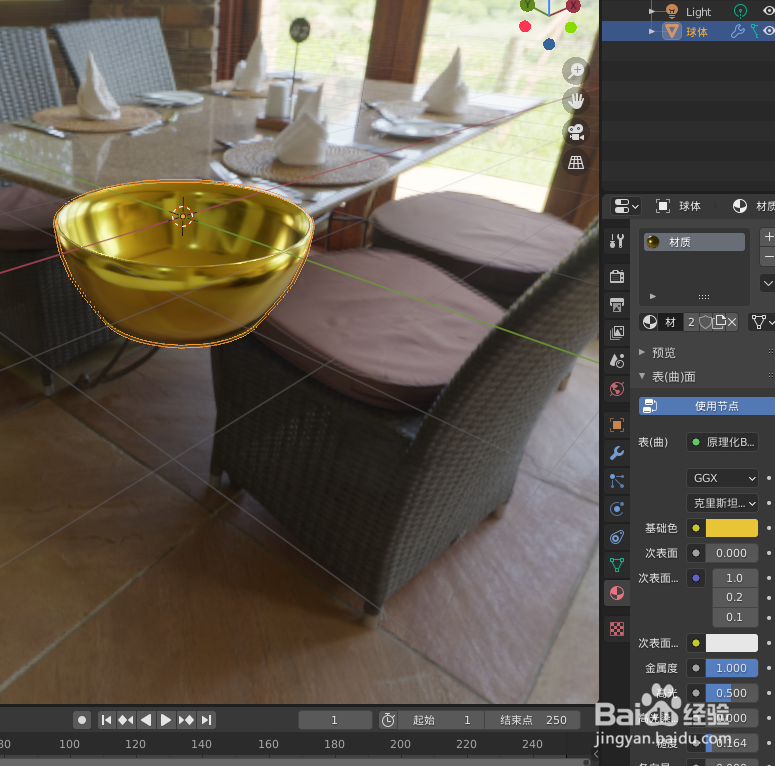Open the Object Data green triangle tab

tap(617, 565)
